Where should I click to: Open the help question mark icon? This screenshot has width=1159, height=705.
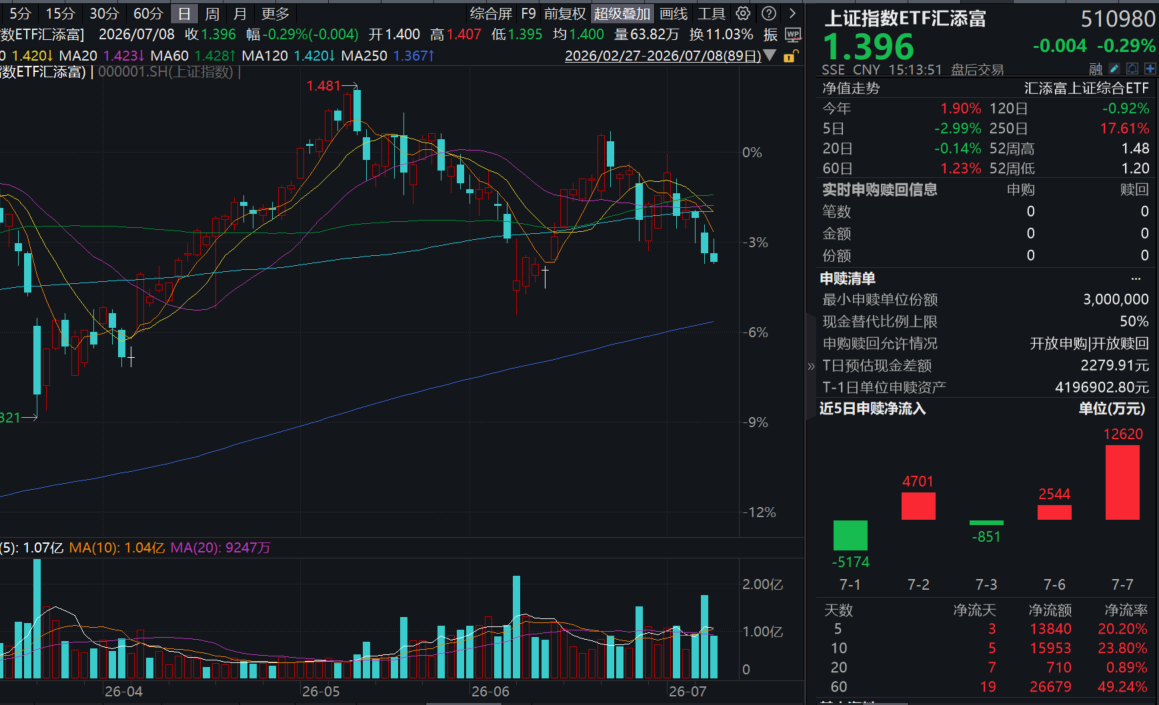point(769,13)
